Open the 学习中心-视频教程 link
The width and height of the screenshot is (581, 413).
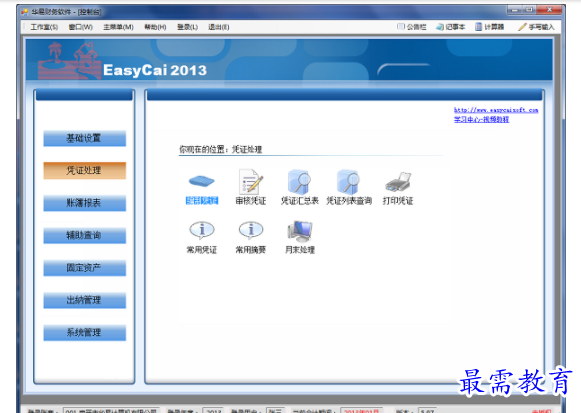click(481, 119)
